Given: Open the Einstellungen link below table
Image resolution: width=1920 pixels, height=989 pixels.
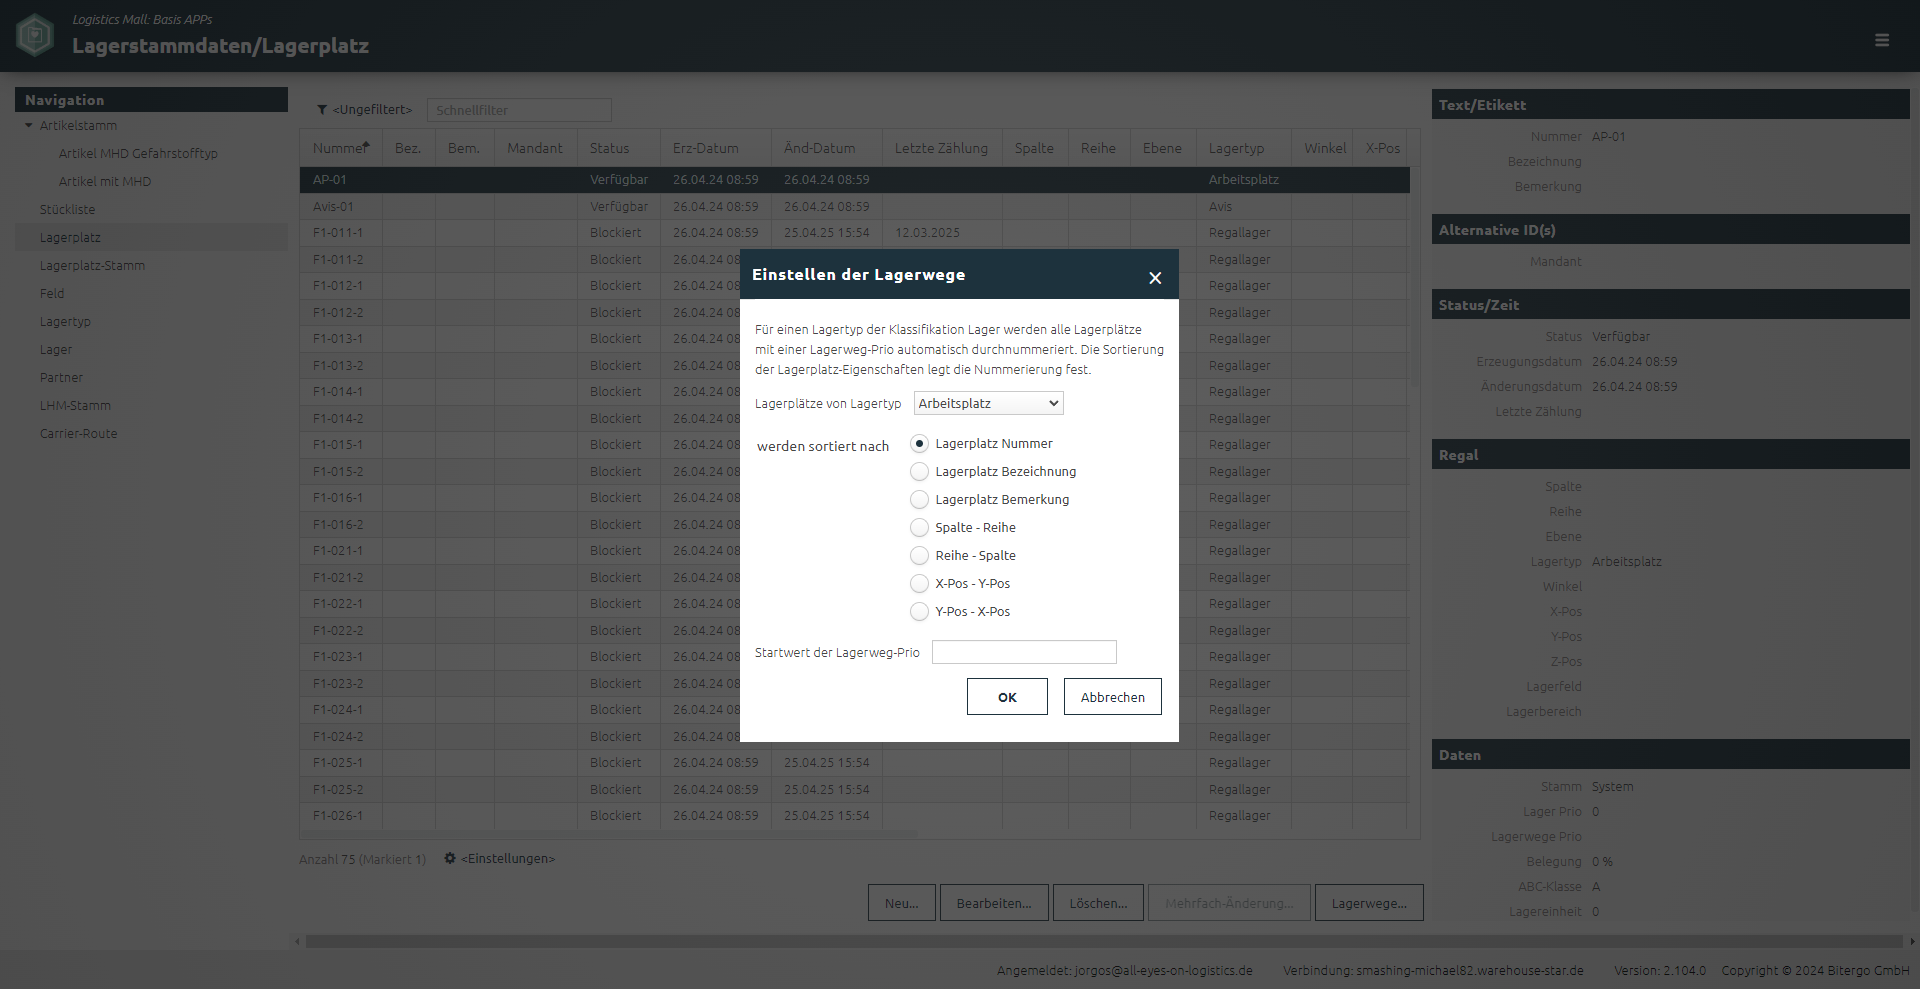Looking at the screenshot, I should point(507,859).
